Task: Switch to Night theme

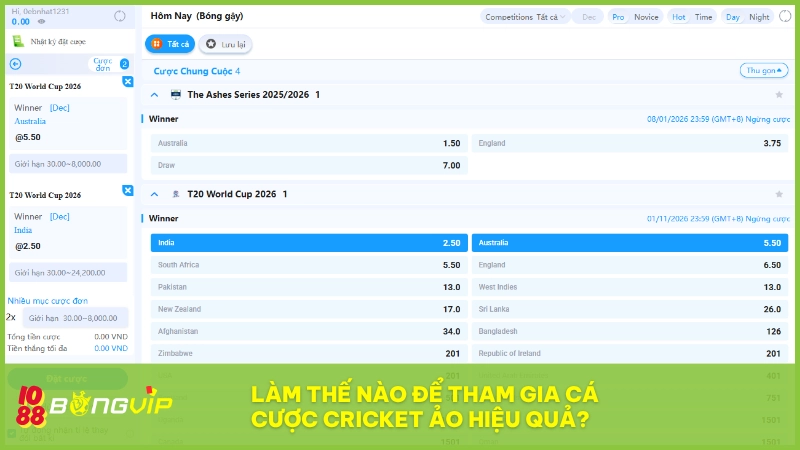Action: (x=759, y=17)
